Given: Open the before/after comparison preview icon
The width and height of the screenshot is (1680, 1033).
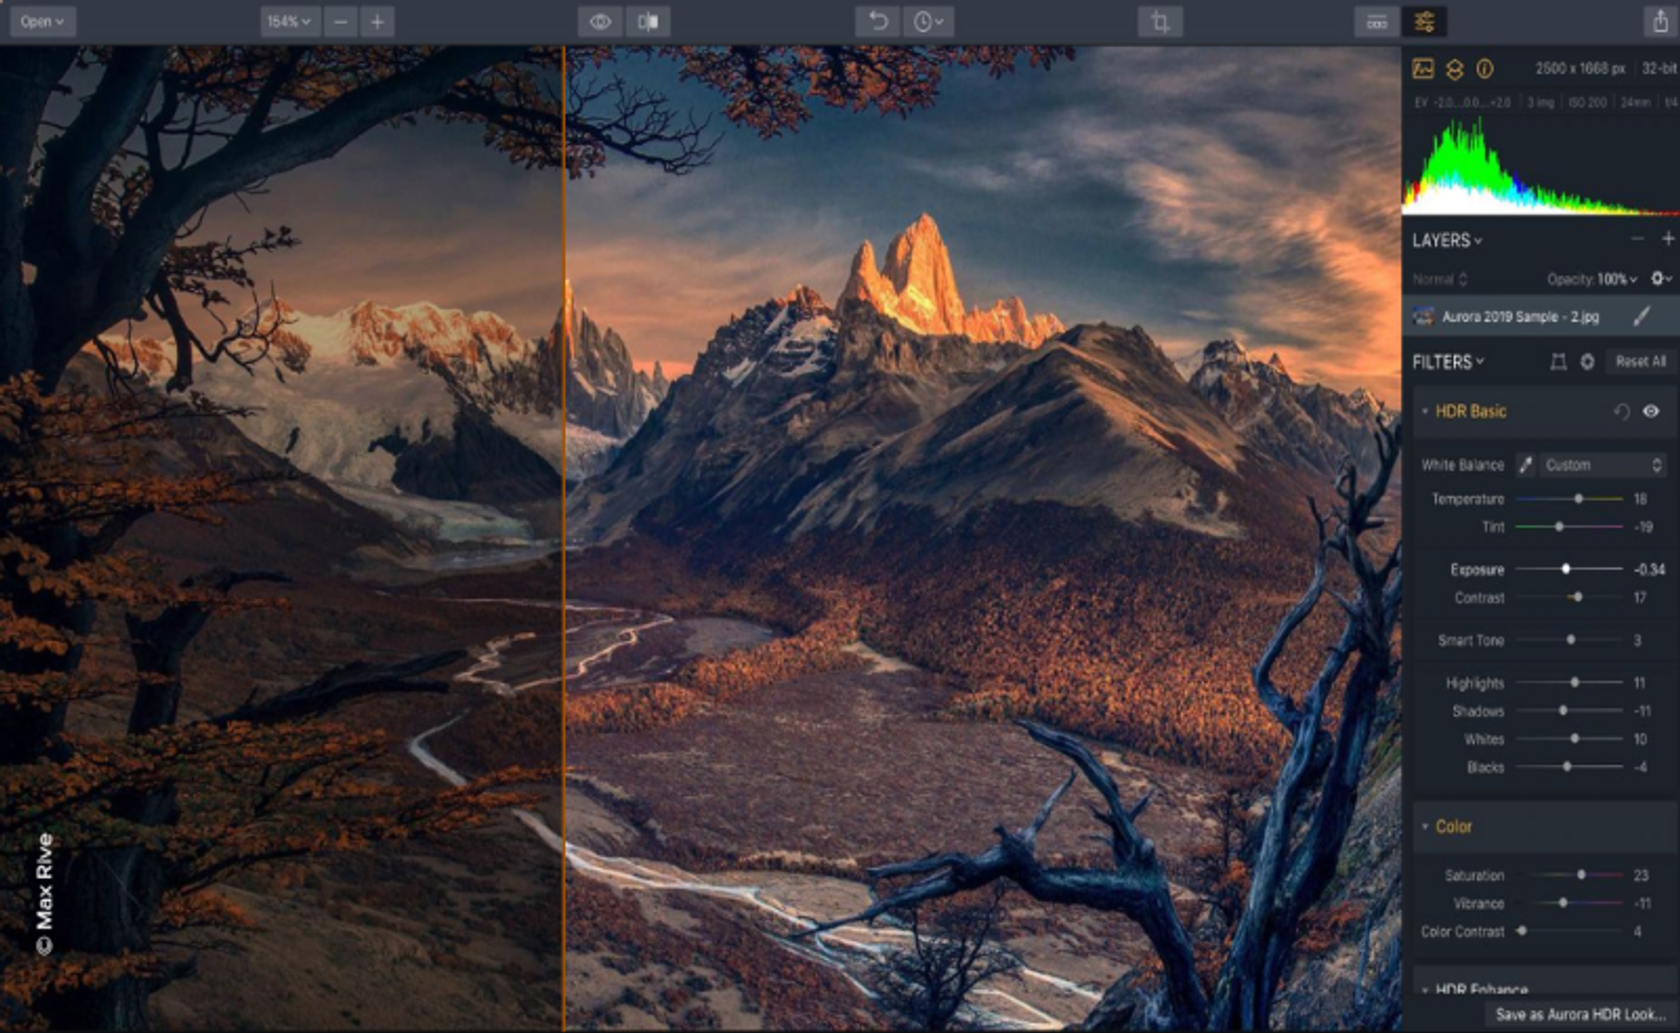Looking at the screenshot, I should (600, 20).
